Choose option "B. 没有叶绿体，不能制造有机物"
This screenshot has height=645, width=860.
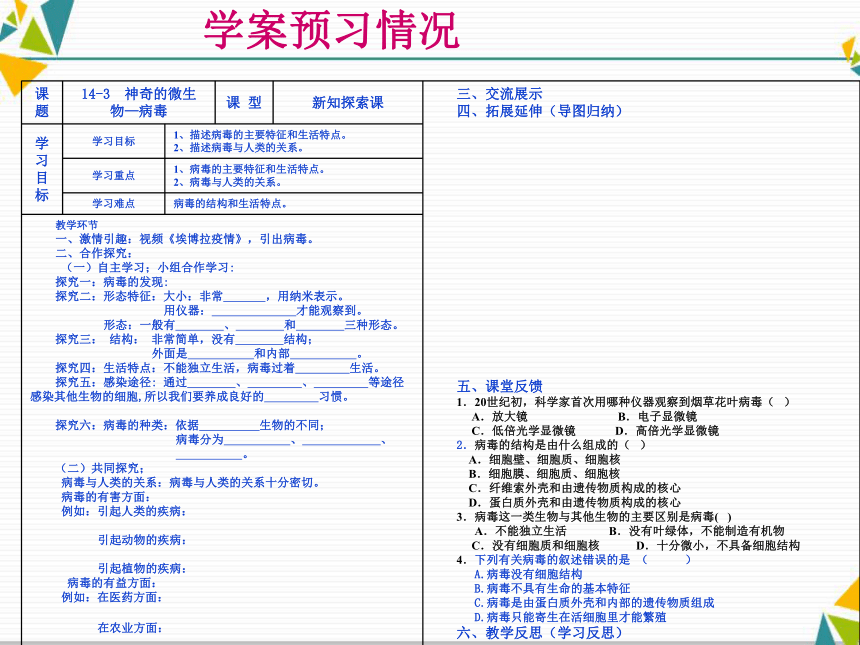[x=697, y=531]
